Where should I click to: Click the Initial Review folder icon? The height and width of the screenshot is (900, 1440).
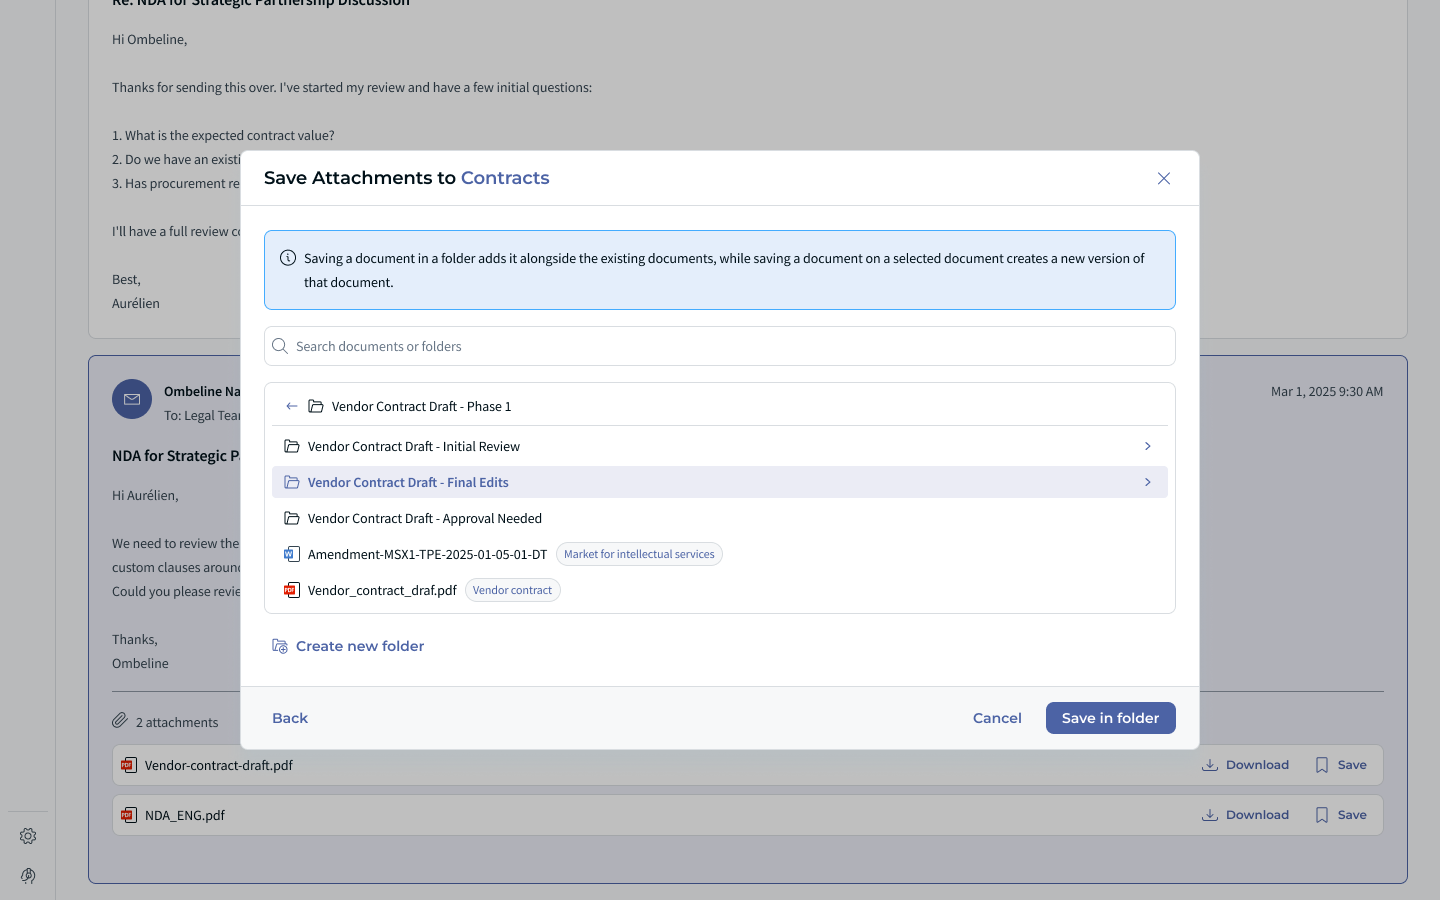pos(292,446)
